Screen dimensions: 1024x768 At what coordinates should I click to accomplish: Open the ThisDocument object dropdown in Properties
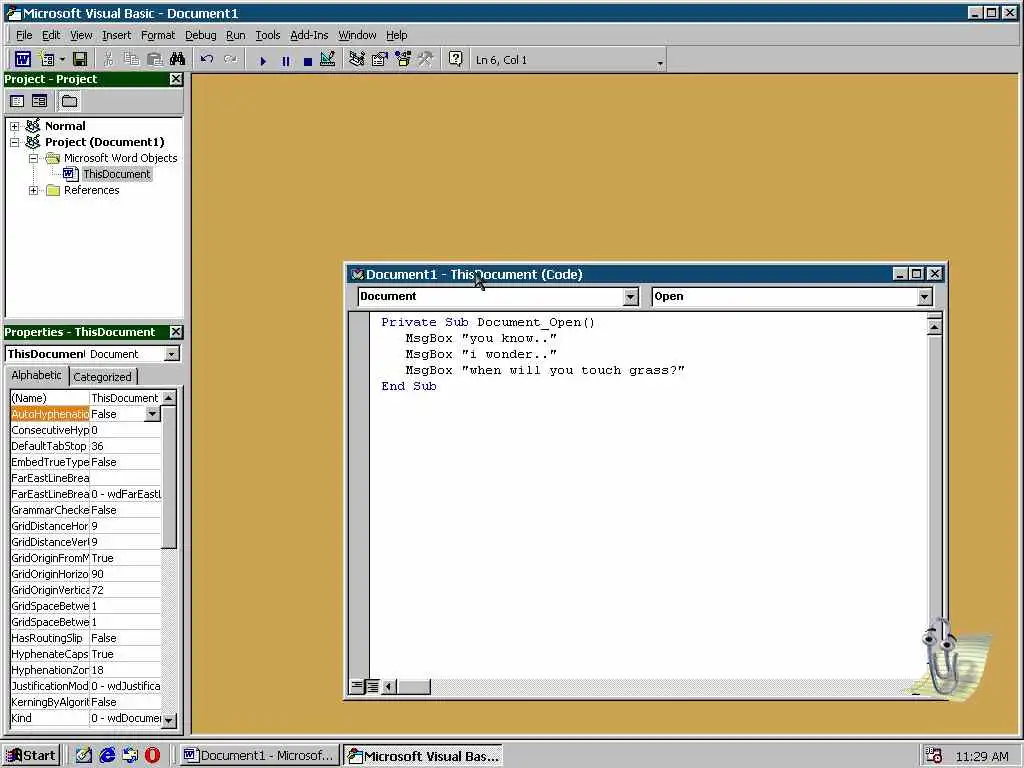tap(171, 354)
